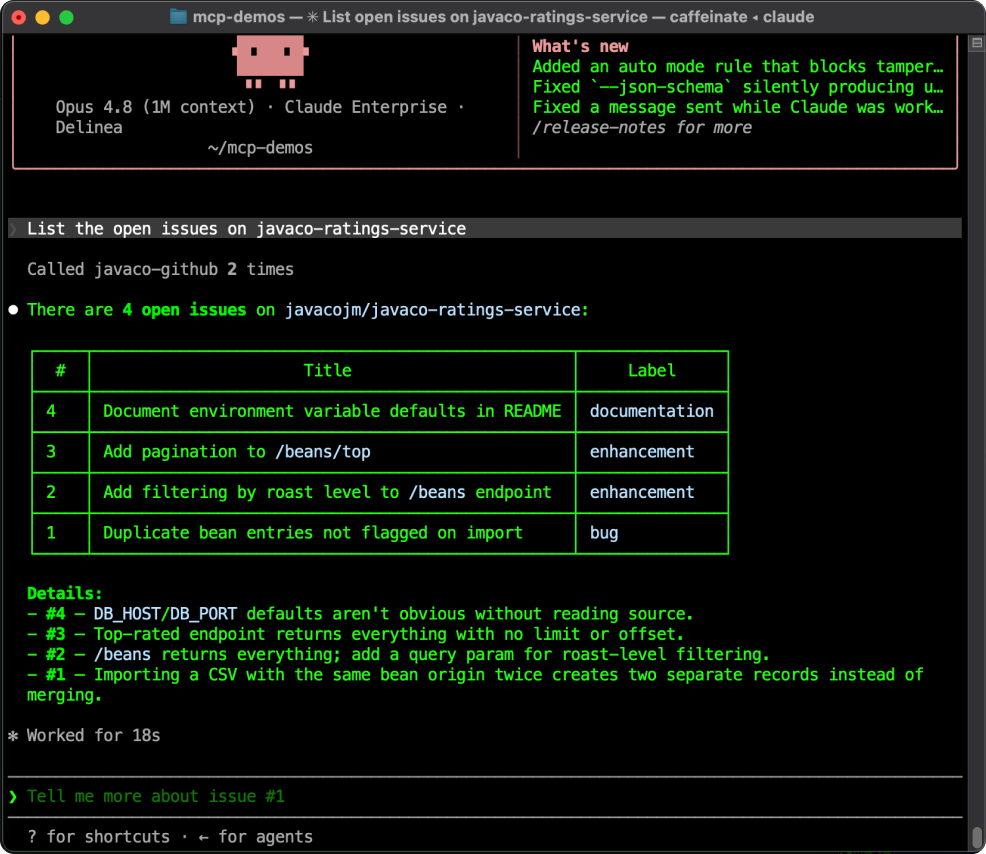986x854 pixels.
Task: Click the green prompt chevron in the input line
Action: pyautogui.click(x=13, y=797)
